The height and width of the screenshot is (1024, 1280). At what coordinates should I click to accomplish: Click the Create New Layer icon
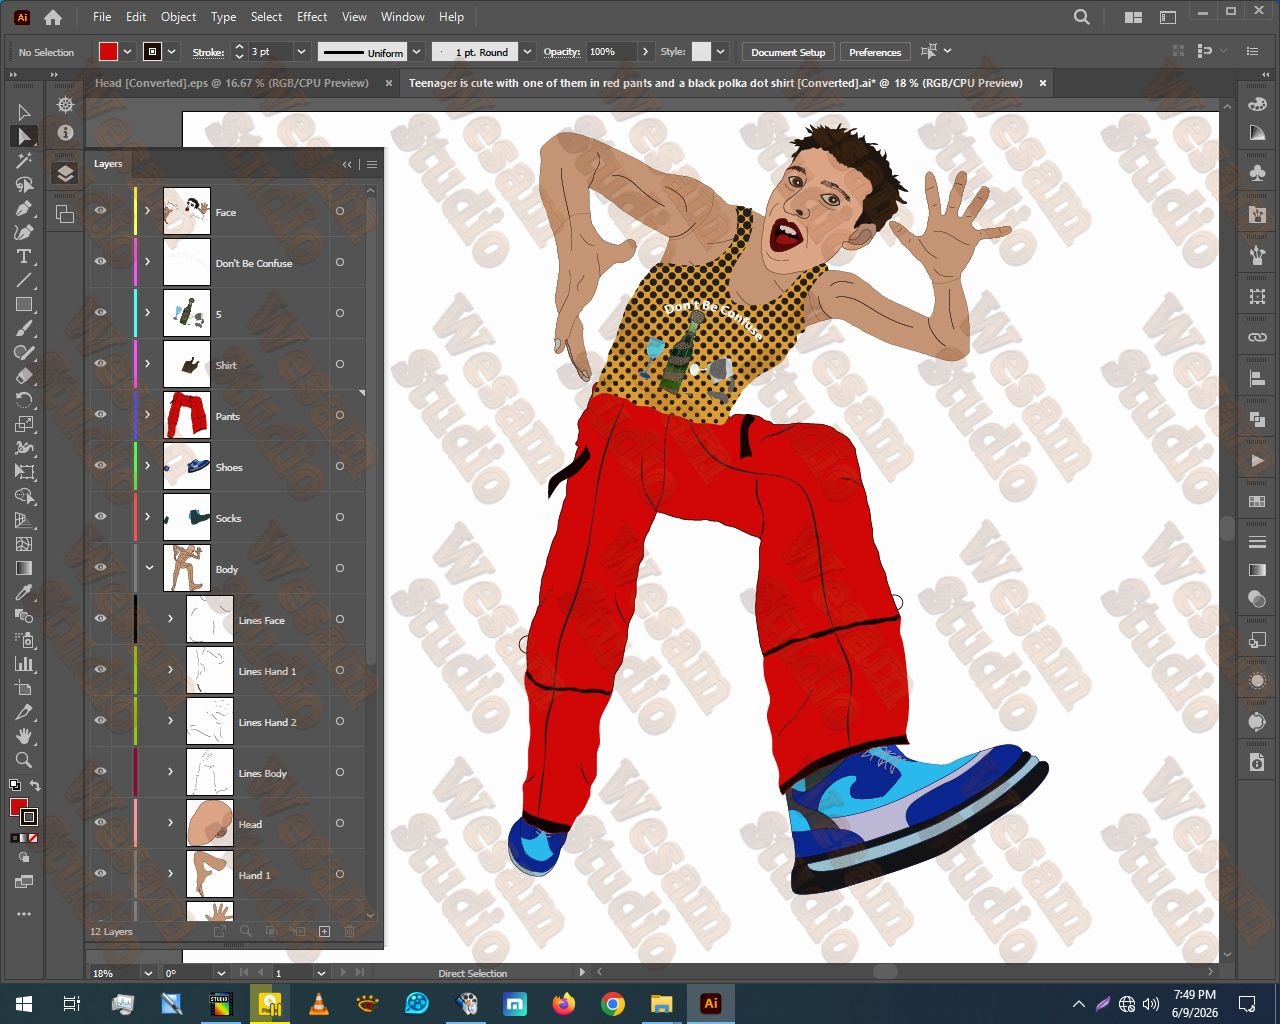point(324,931)
